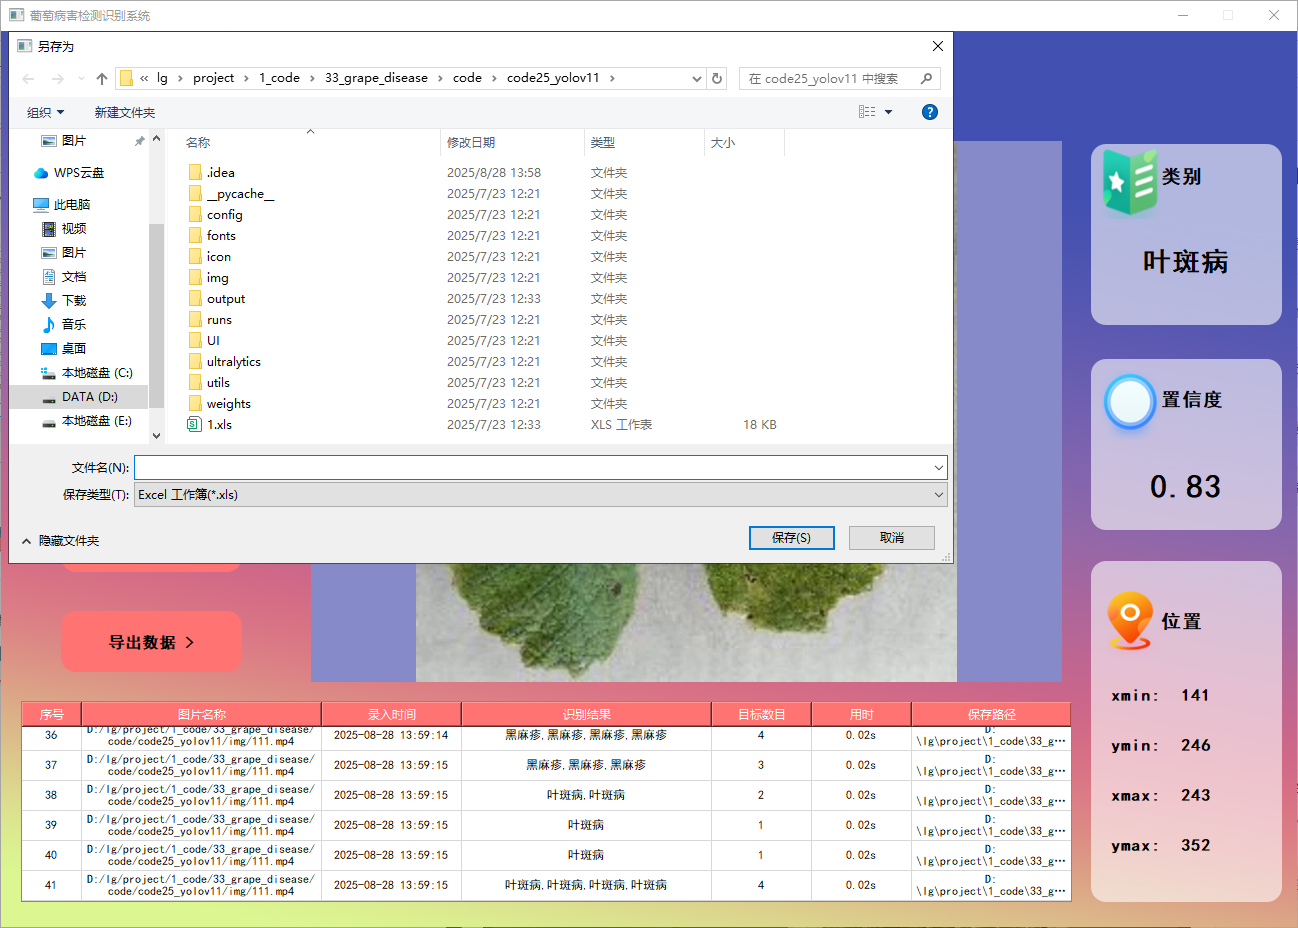1298x928 pixels.
Task: Open the 组织 dropdown menu
Action: coord(46,112)
